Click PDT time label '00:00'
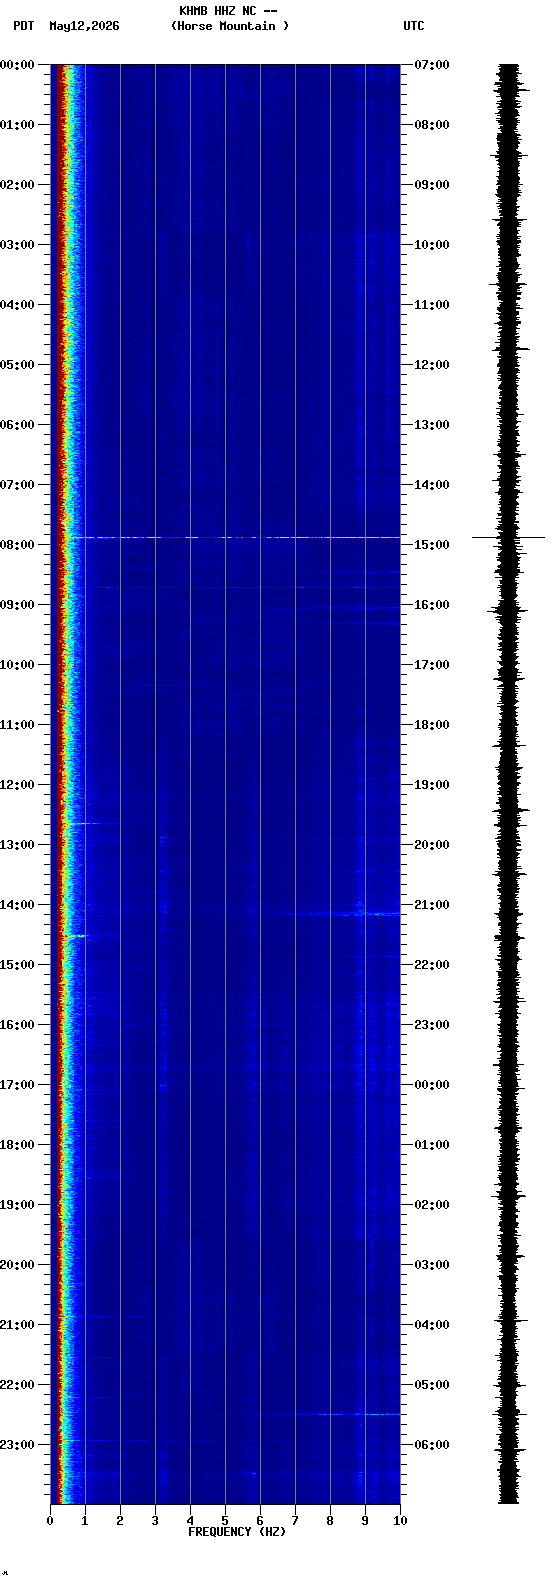The height and width of the screenshot is (1584, 552). tap(17, 65)
